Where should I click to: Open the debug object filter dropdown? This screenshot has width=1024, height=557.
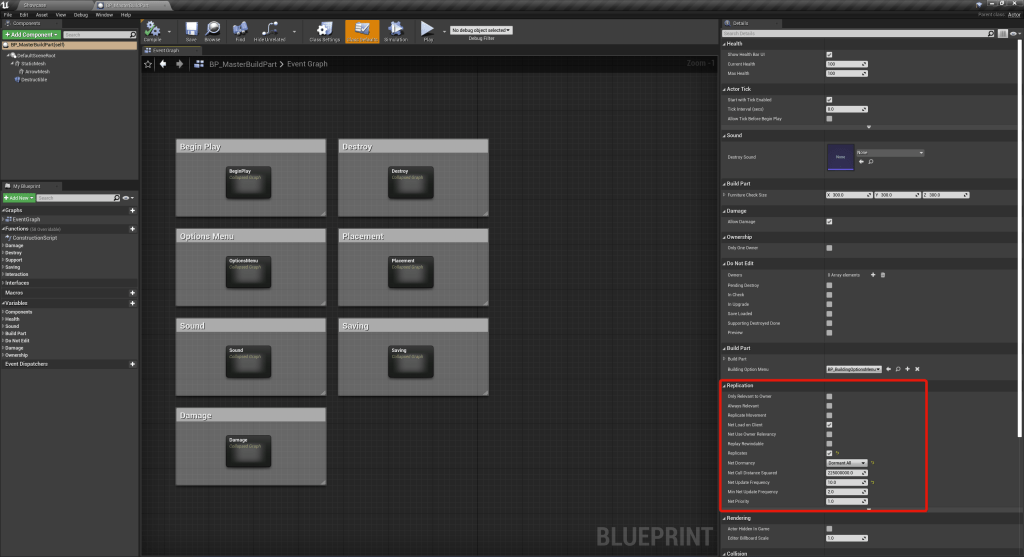point(481,30)
